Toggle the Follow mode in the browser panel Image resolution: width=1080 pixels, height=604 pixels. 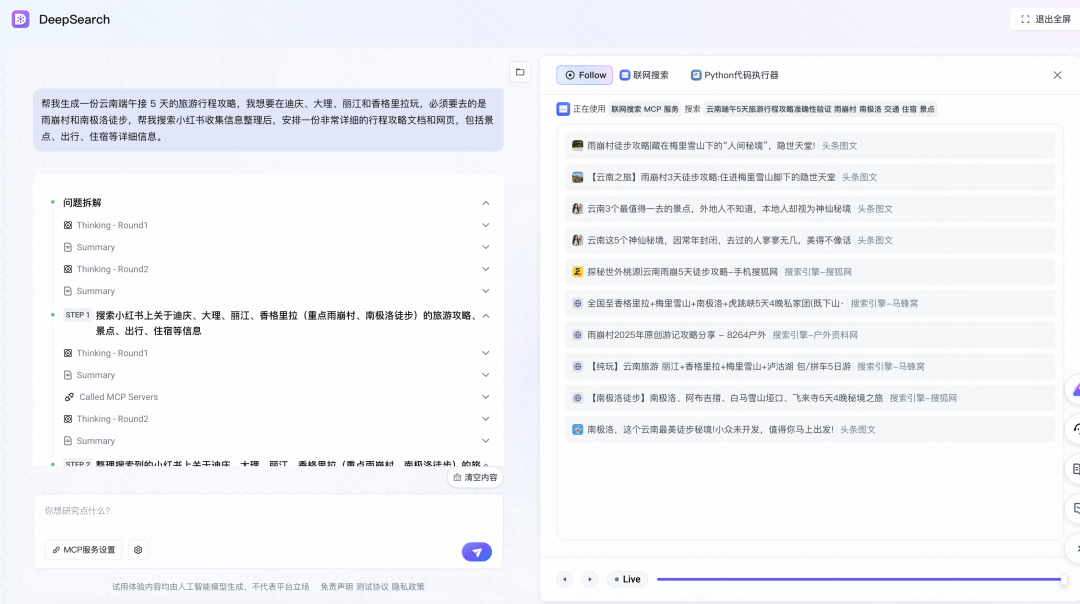(x=584, y=74)
